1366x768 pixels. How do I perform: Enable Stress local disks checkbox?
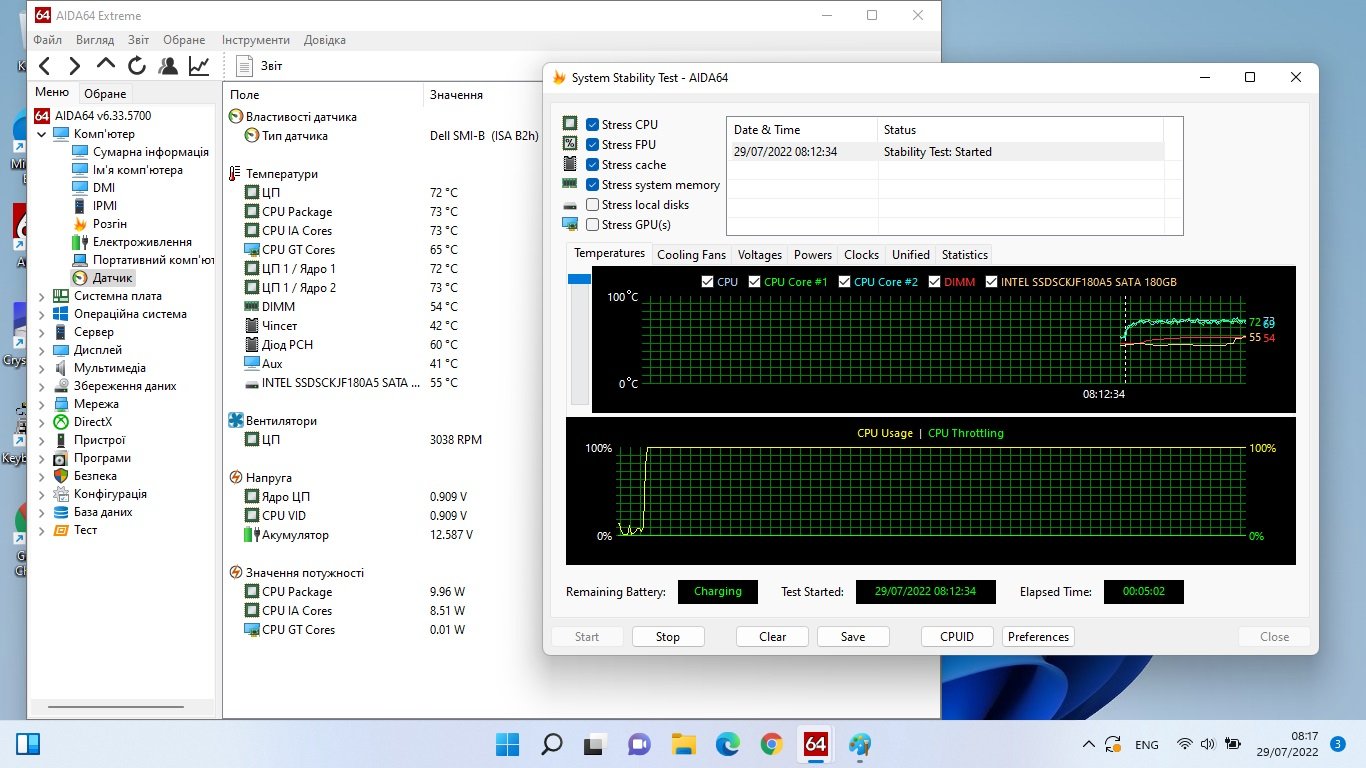tap(593, 205)
